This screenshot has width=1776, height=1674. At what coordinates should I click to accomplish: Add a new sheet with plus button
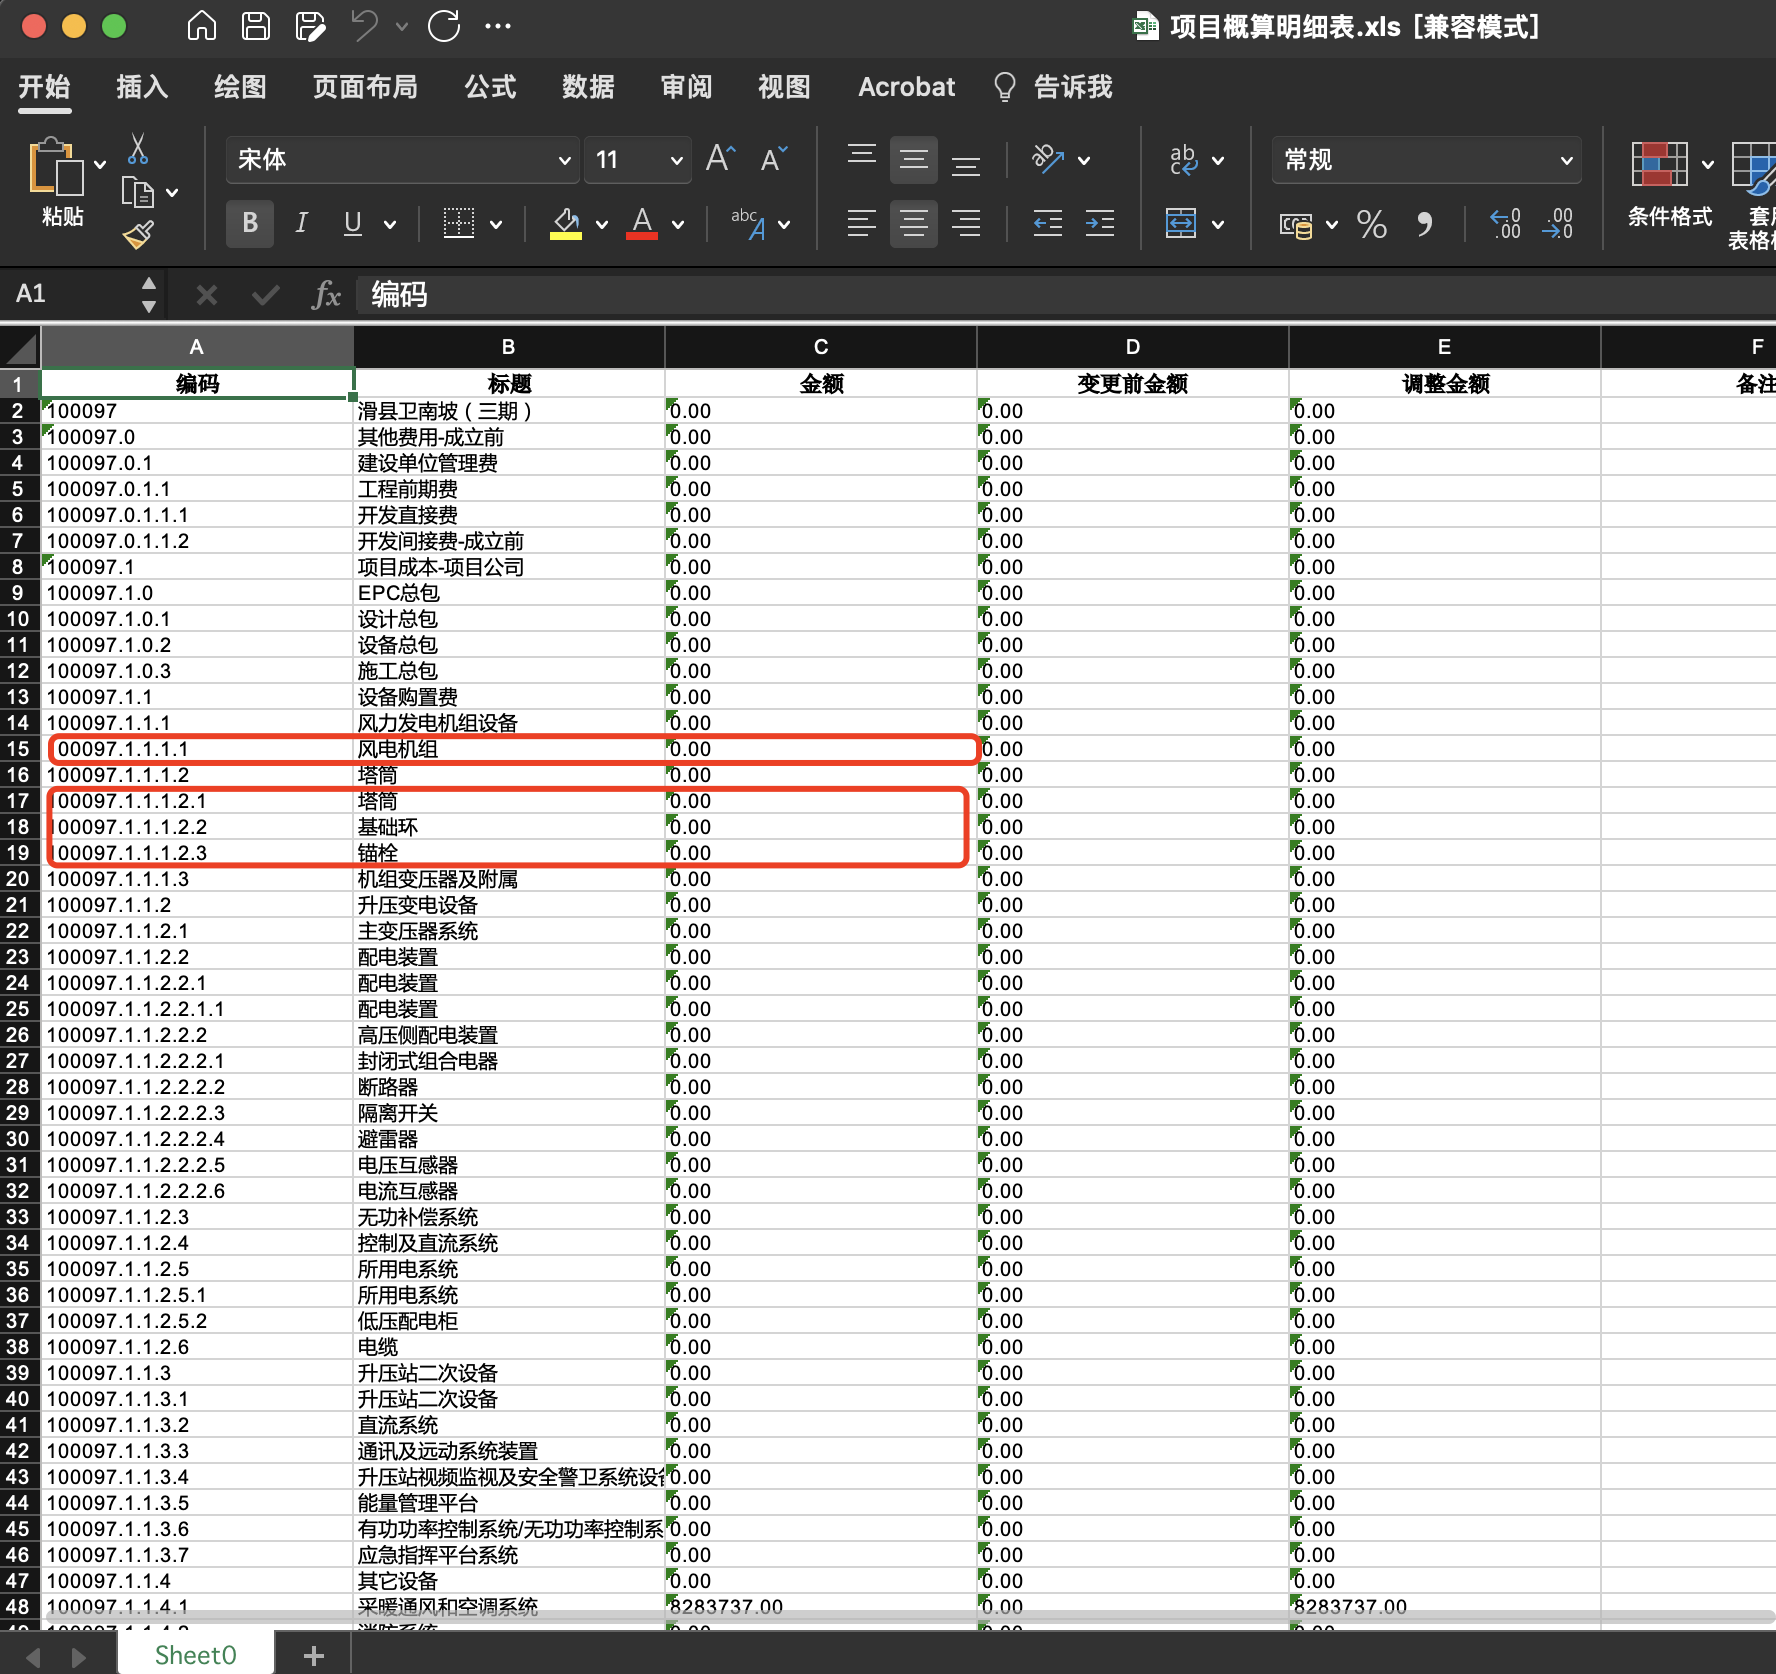(313, 1656)
